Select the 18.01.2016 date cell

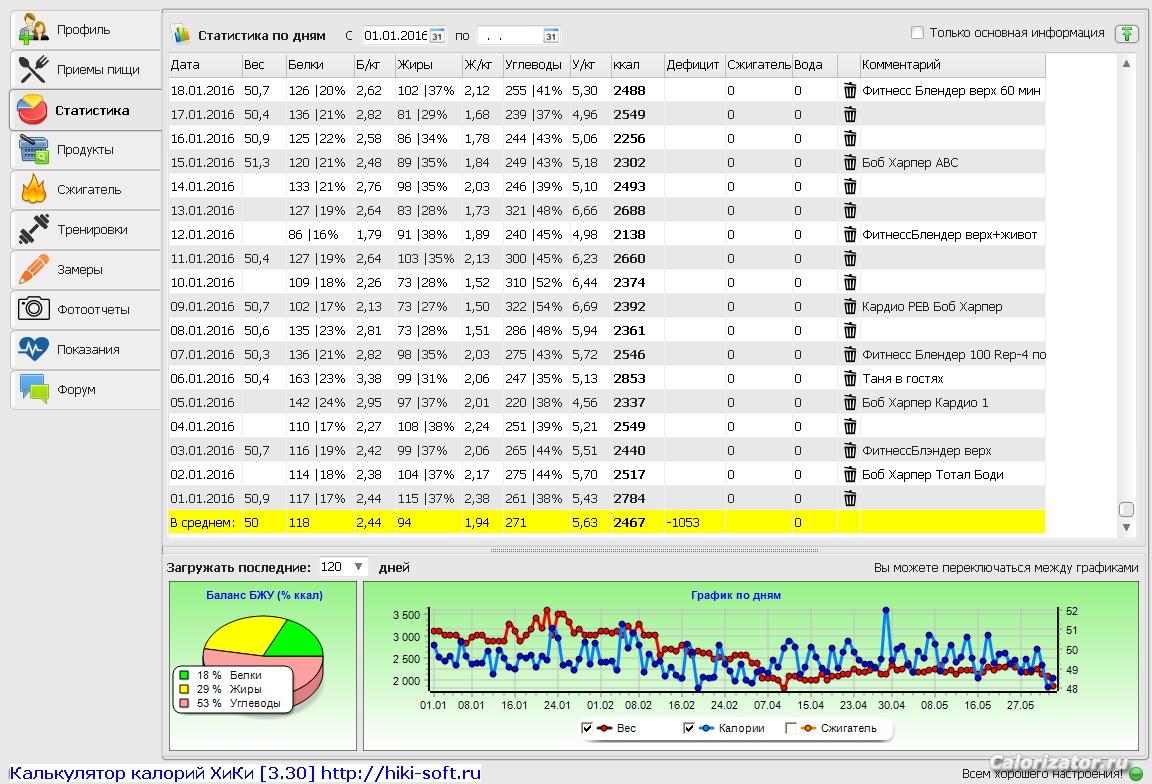[x=203, y=90]
